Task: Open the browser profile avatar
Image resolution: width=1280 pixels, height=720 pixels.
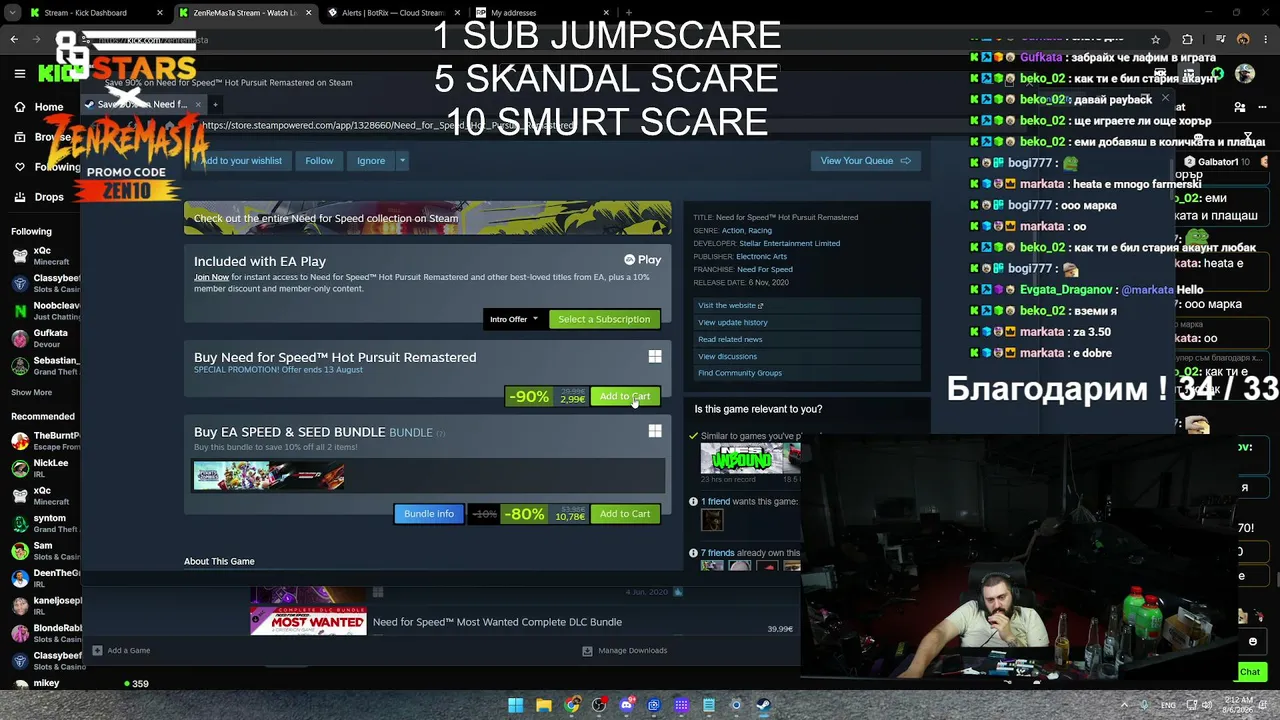Action: pos(1243,40)
